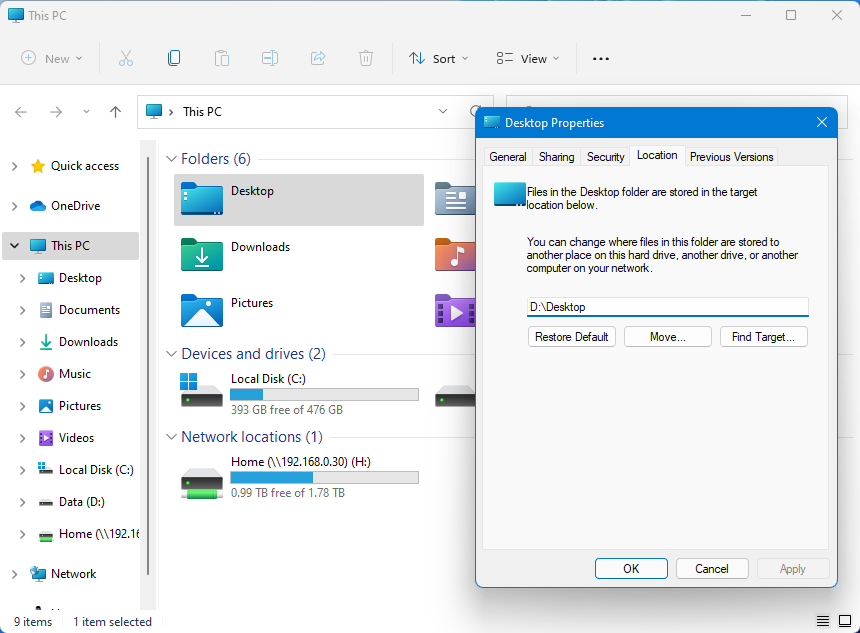
Task: Open the Sort dropdown menu
Action: [x=438, y=58]
